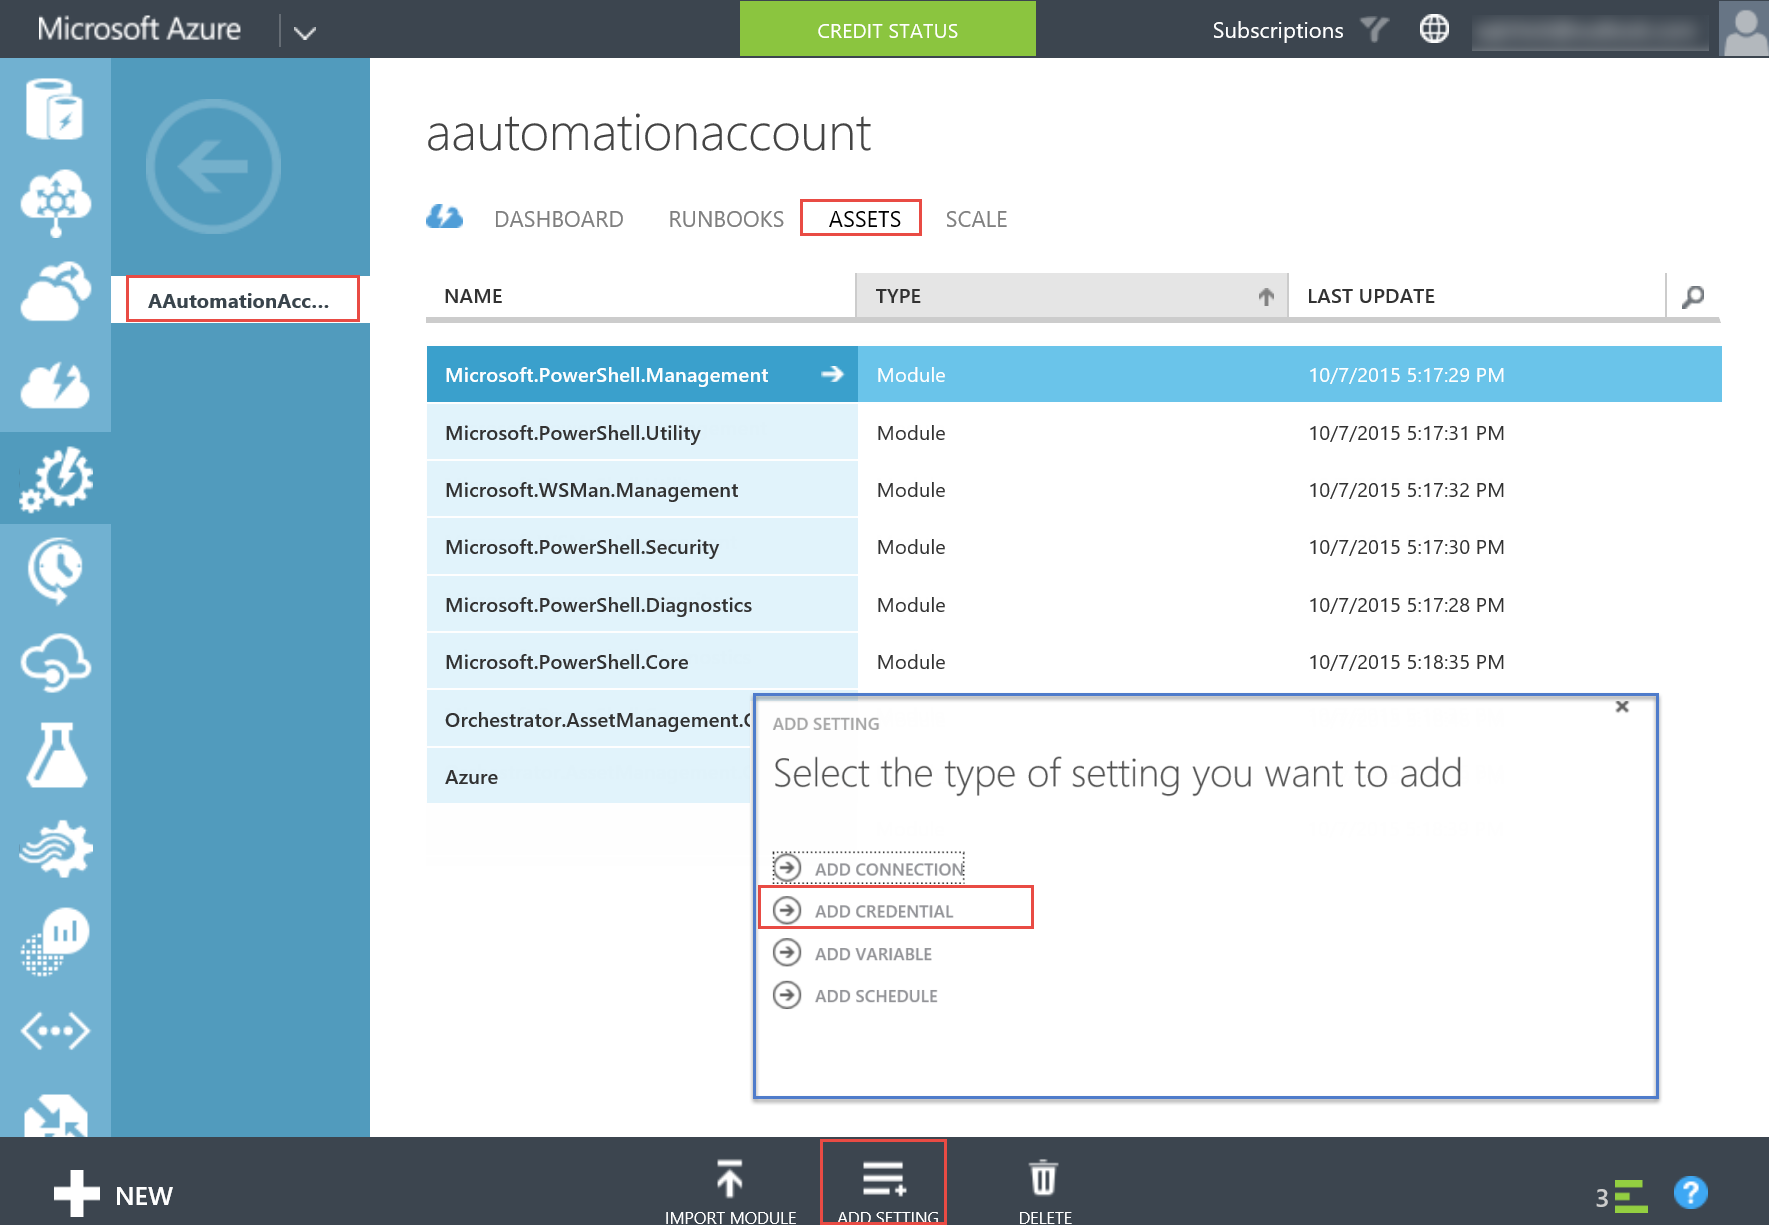The image size is (1769, 1225).
Task: Click the NEW button
Action: (x=113, y=1195)
